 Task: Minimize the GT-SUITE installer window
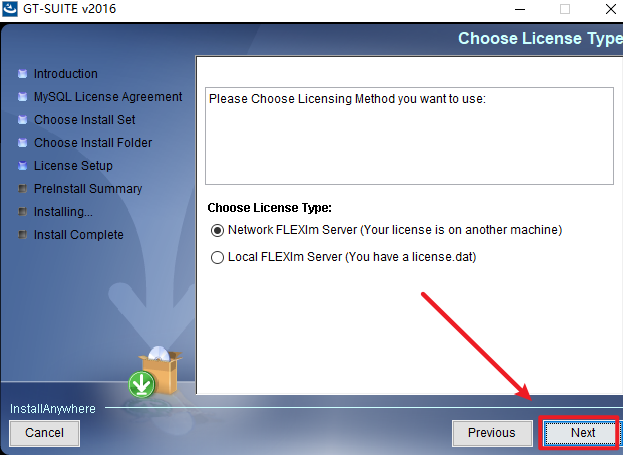click(520, 9)
